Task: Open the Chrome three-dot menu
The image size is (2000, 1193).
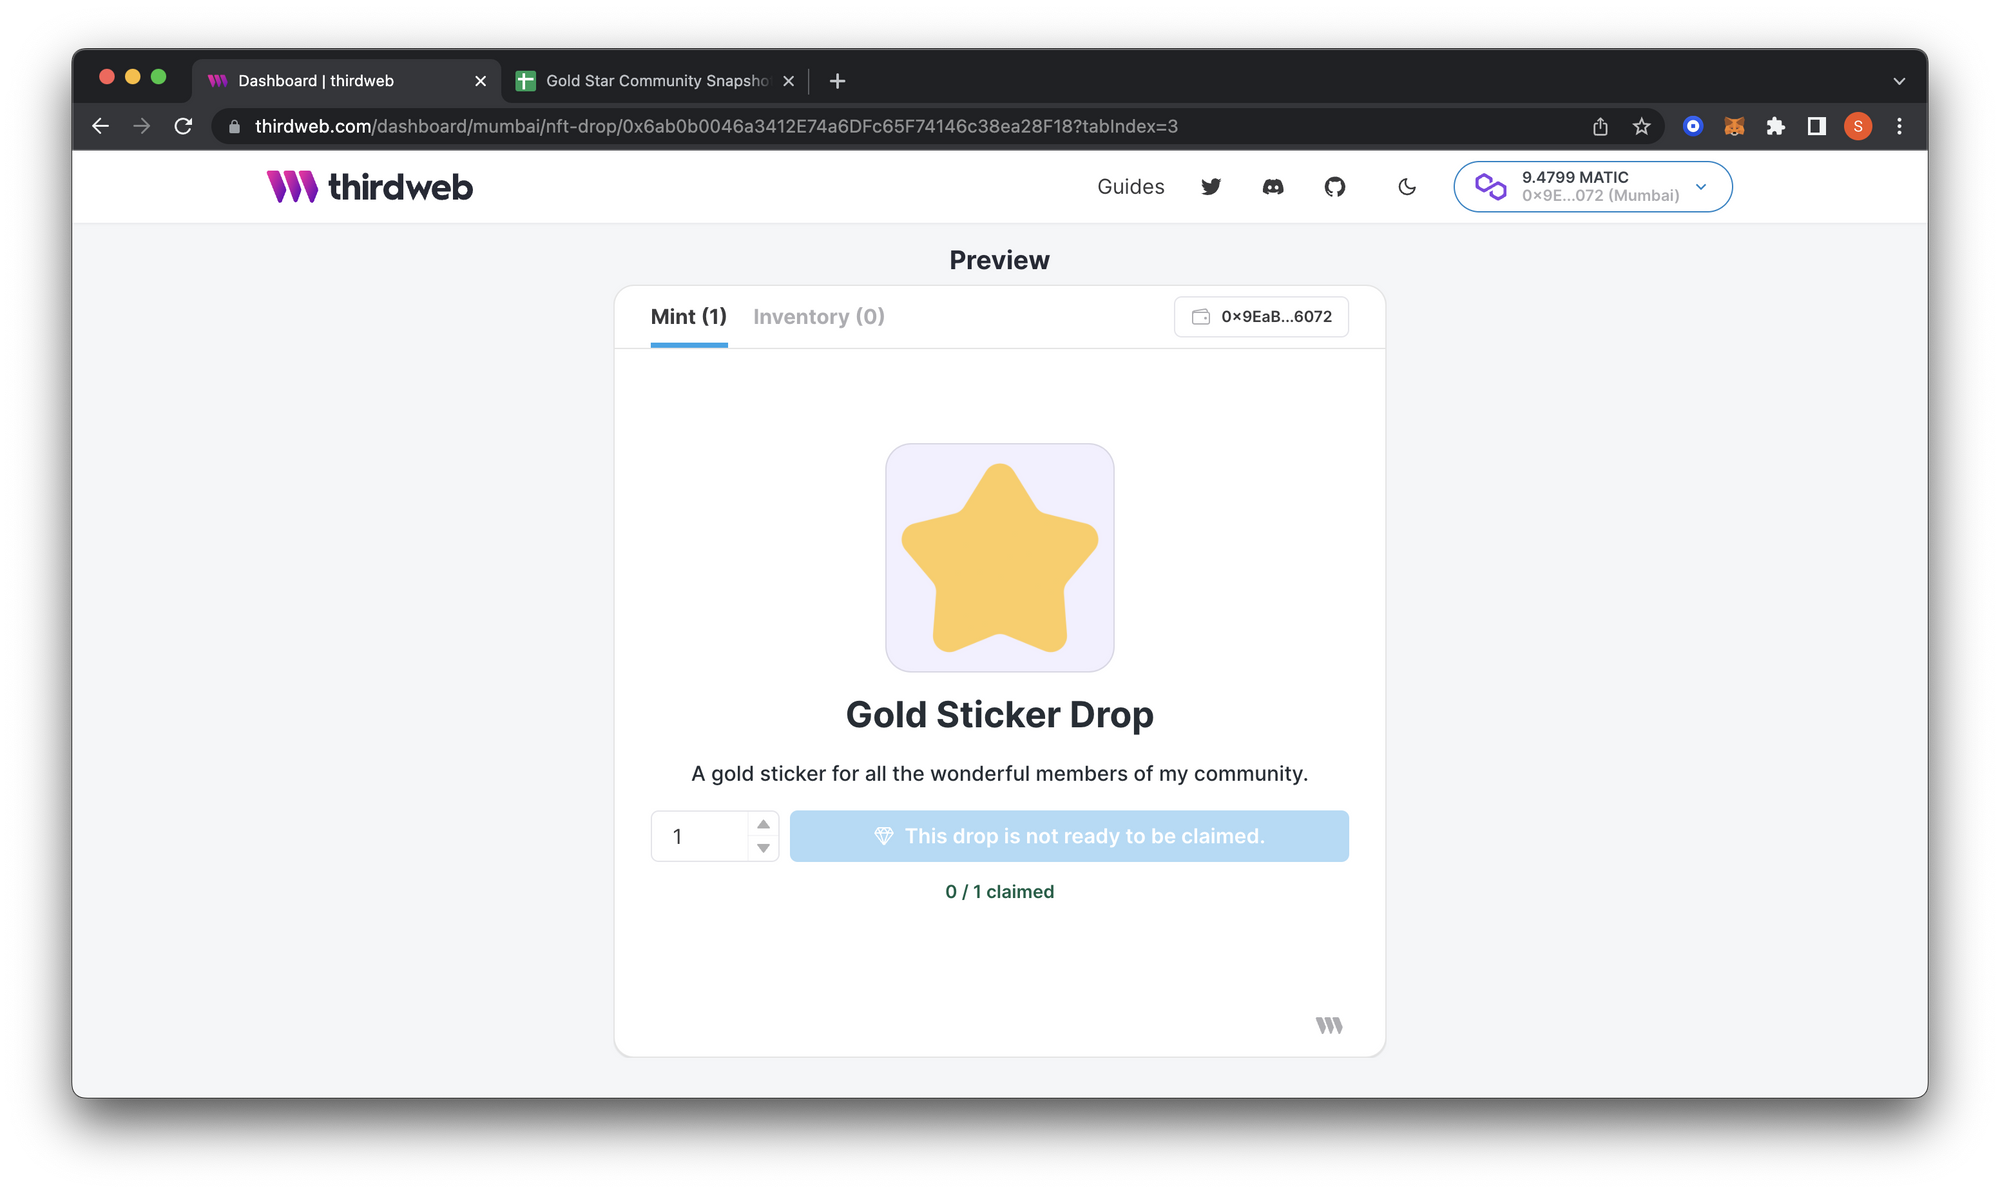Action: [1899, 126]
